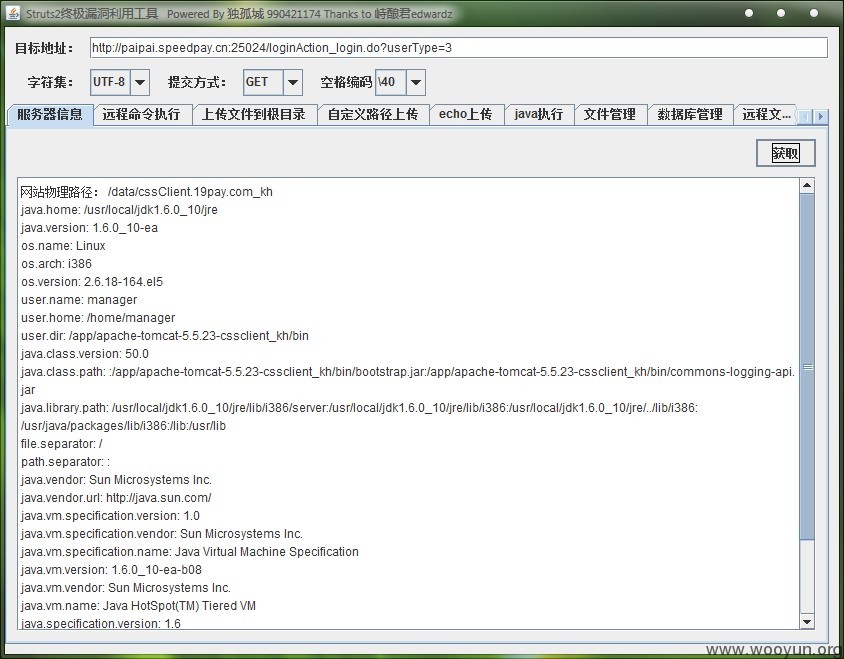Click the middle window control dot in title bar
Image resolution: width=844 pixels, height=659 pixels.
tap(780, 13)
